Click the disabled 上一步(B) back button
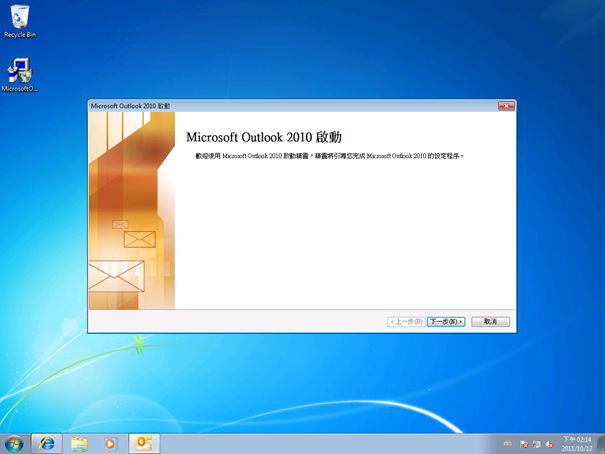The height and width of the screenshot is (454, 605). [406, 322]
